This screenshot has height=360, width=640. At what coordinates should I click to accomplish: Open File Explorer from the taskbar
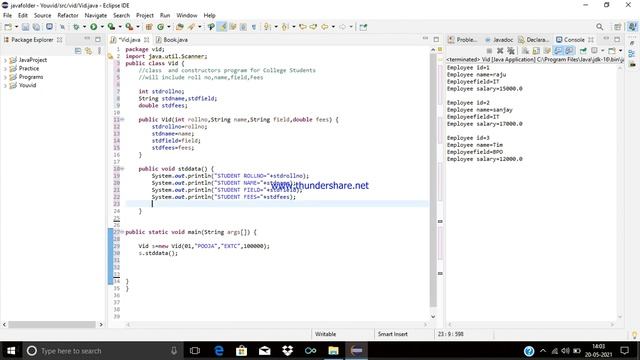(333, 351)
